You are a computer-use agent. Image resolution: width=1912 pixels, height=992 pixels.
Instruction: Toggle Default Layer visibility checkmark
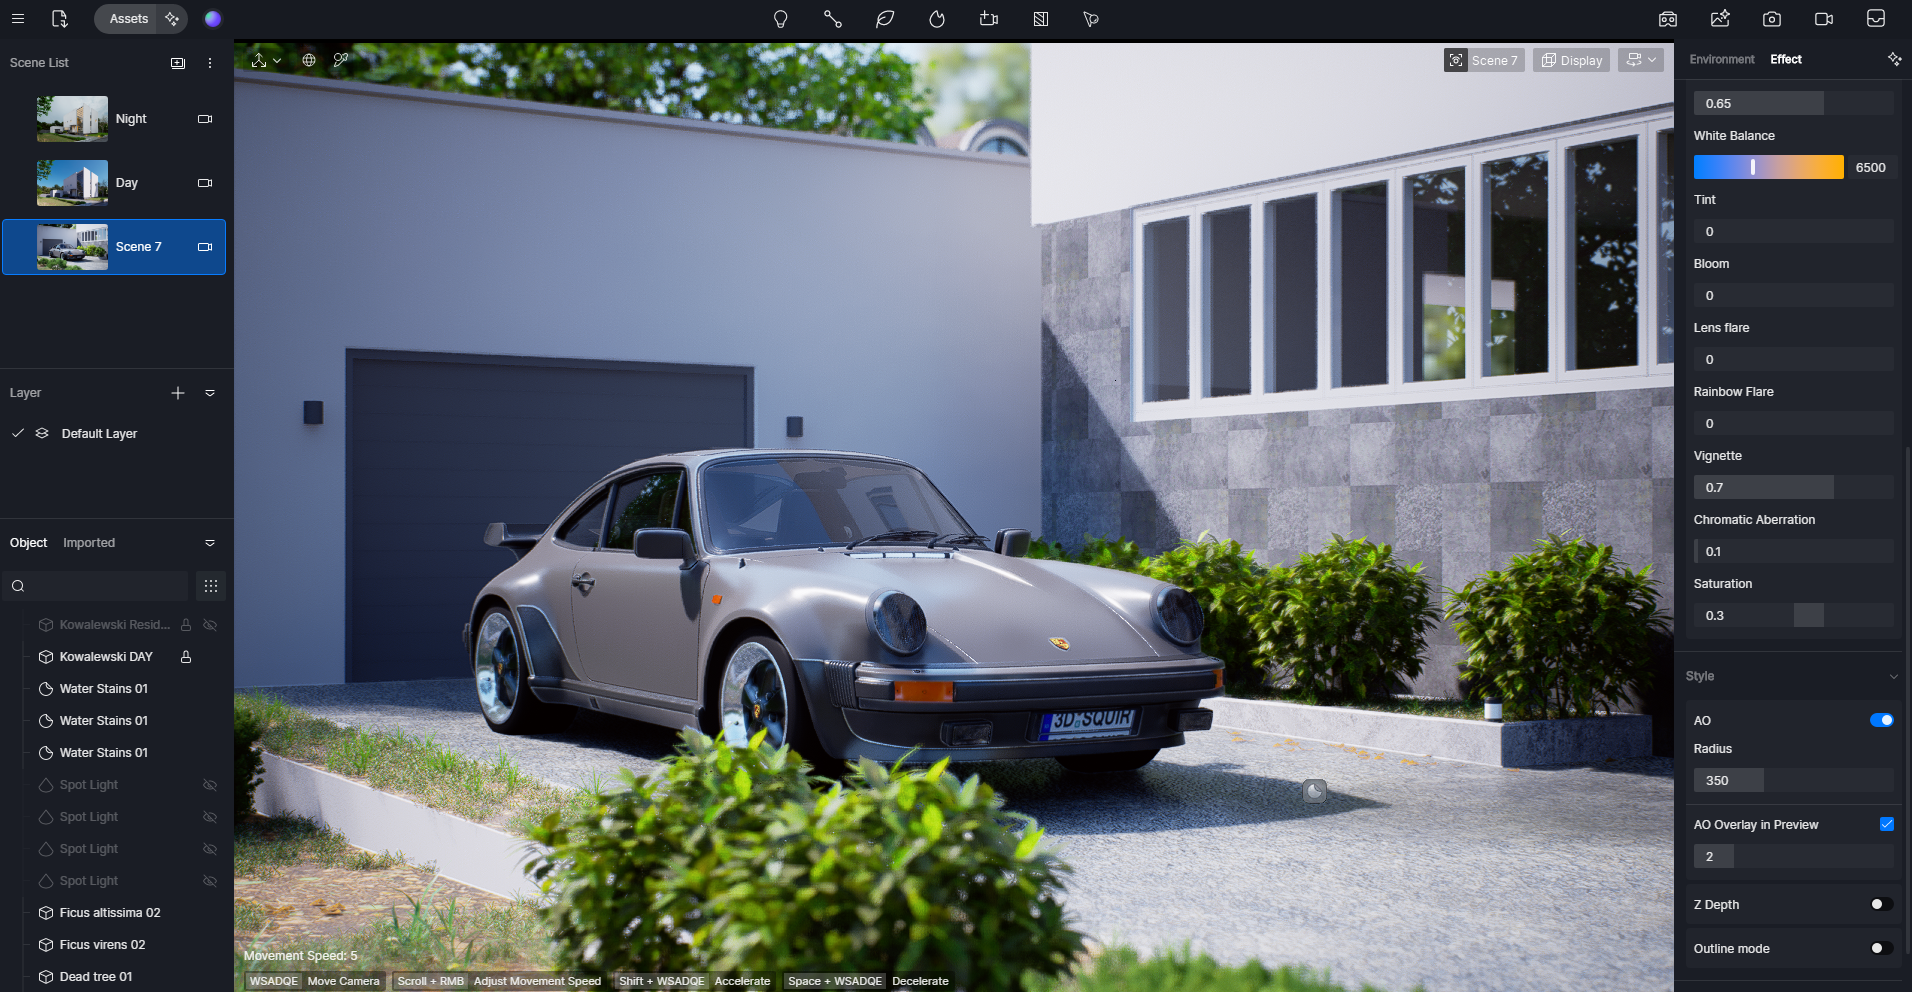(17, 433)
